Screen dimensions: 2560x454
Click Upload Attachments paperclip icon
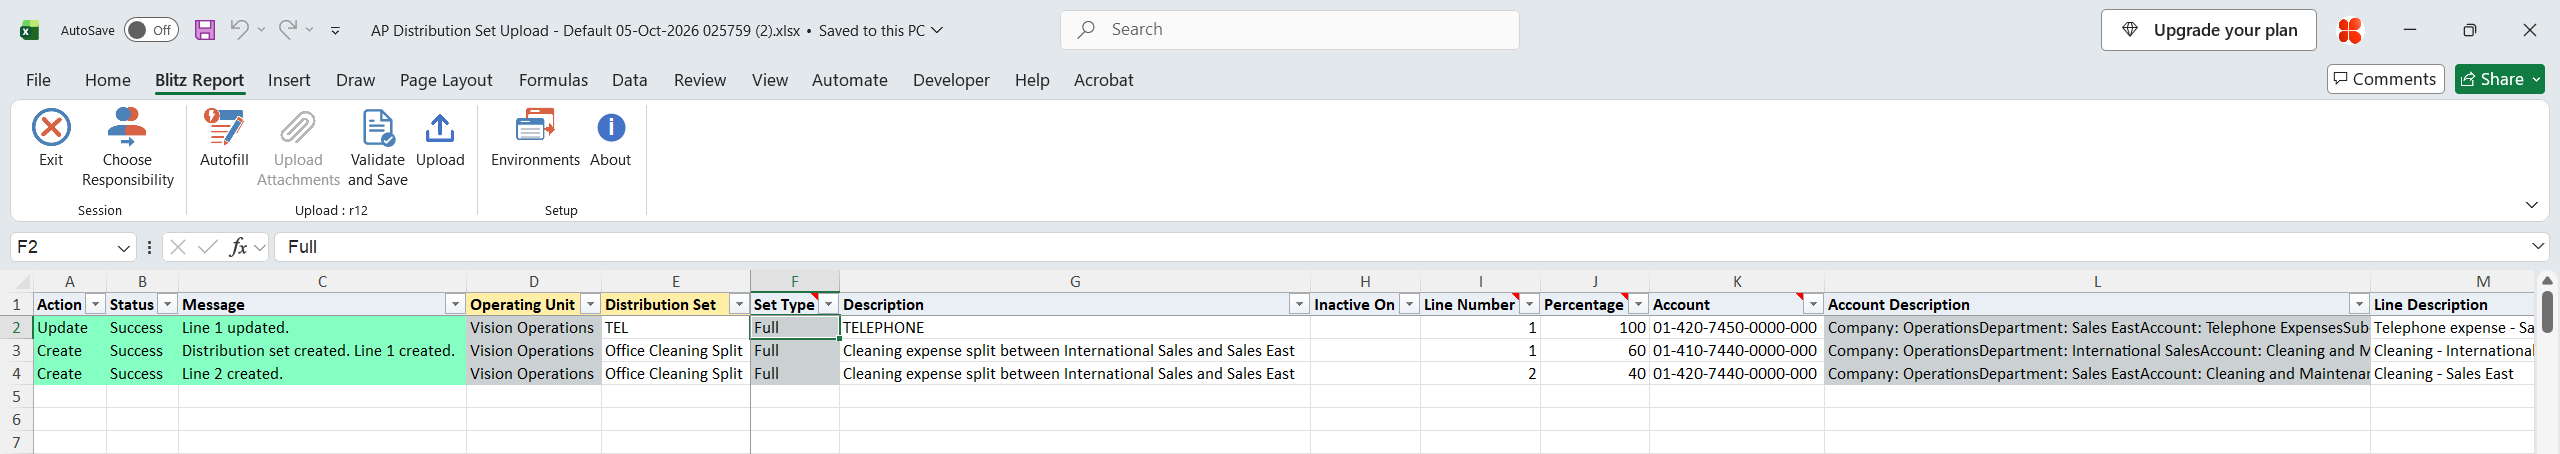(x=298, y=128)
